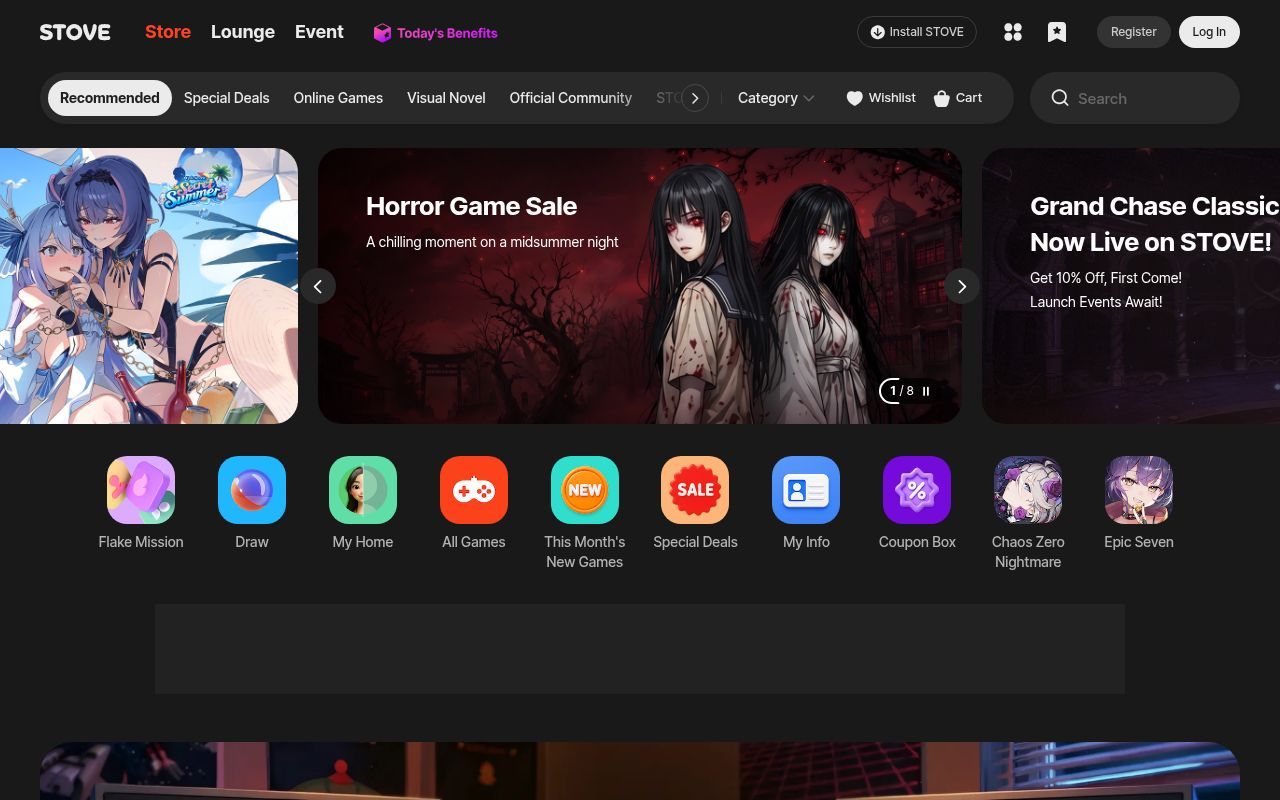
Task: Switch to the Online Games tab
Action: 338,98
